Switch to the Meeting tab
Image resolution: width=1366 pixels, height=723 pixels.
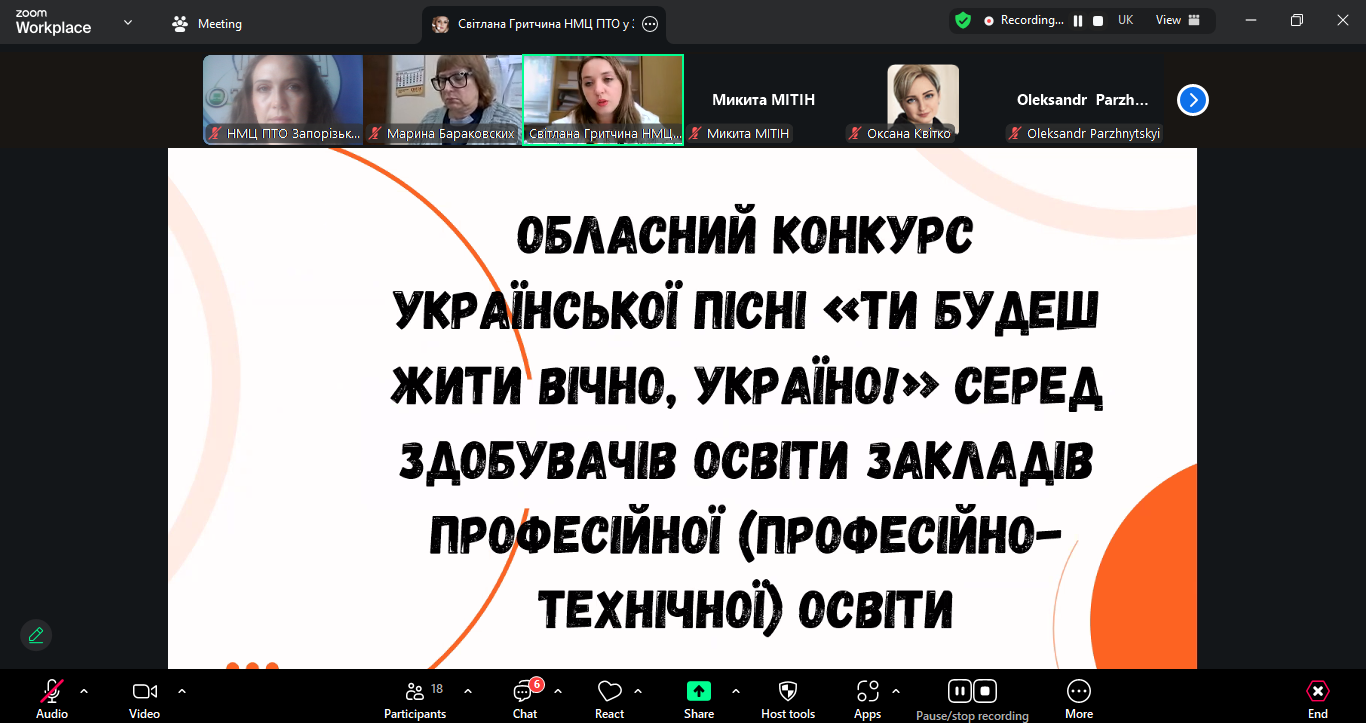coord(207,23)
